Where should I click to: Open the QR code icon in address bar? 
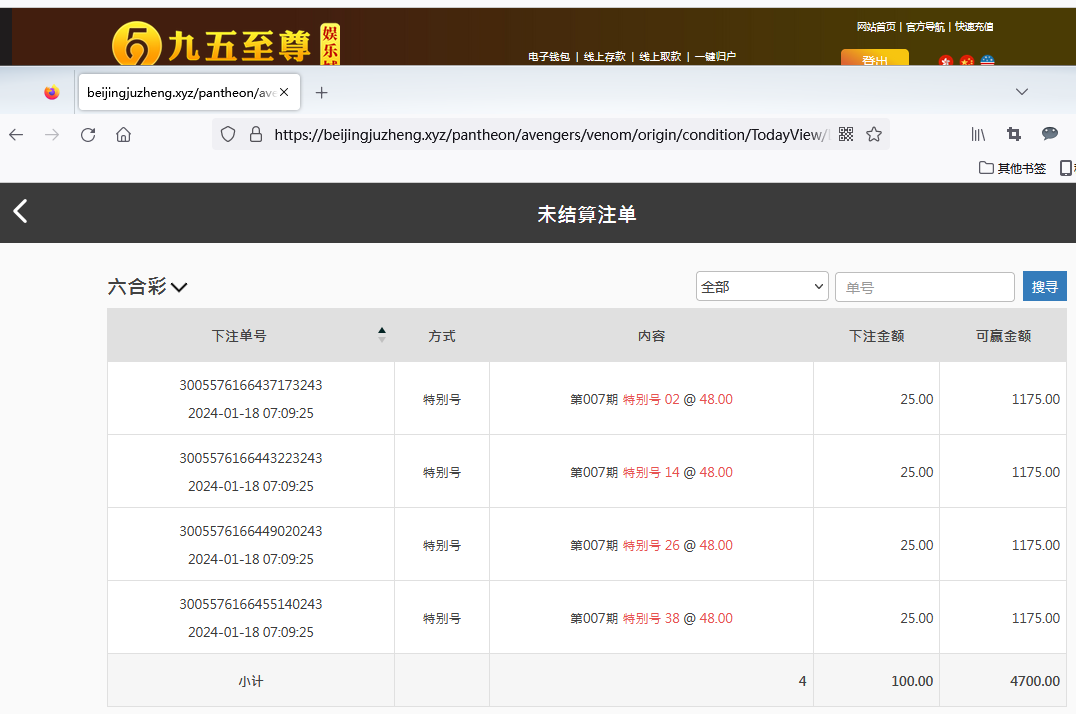(x=846, y=135)
